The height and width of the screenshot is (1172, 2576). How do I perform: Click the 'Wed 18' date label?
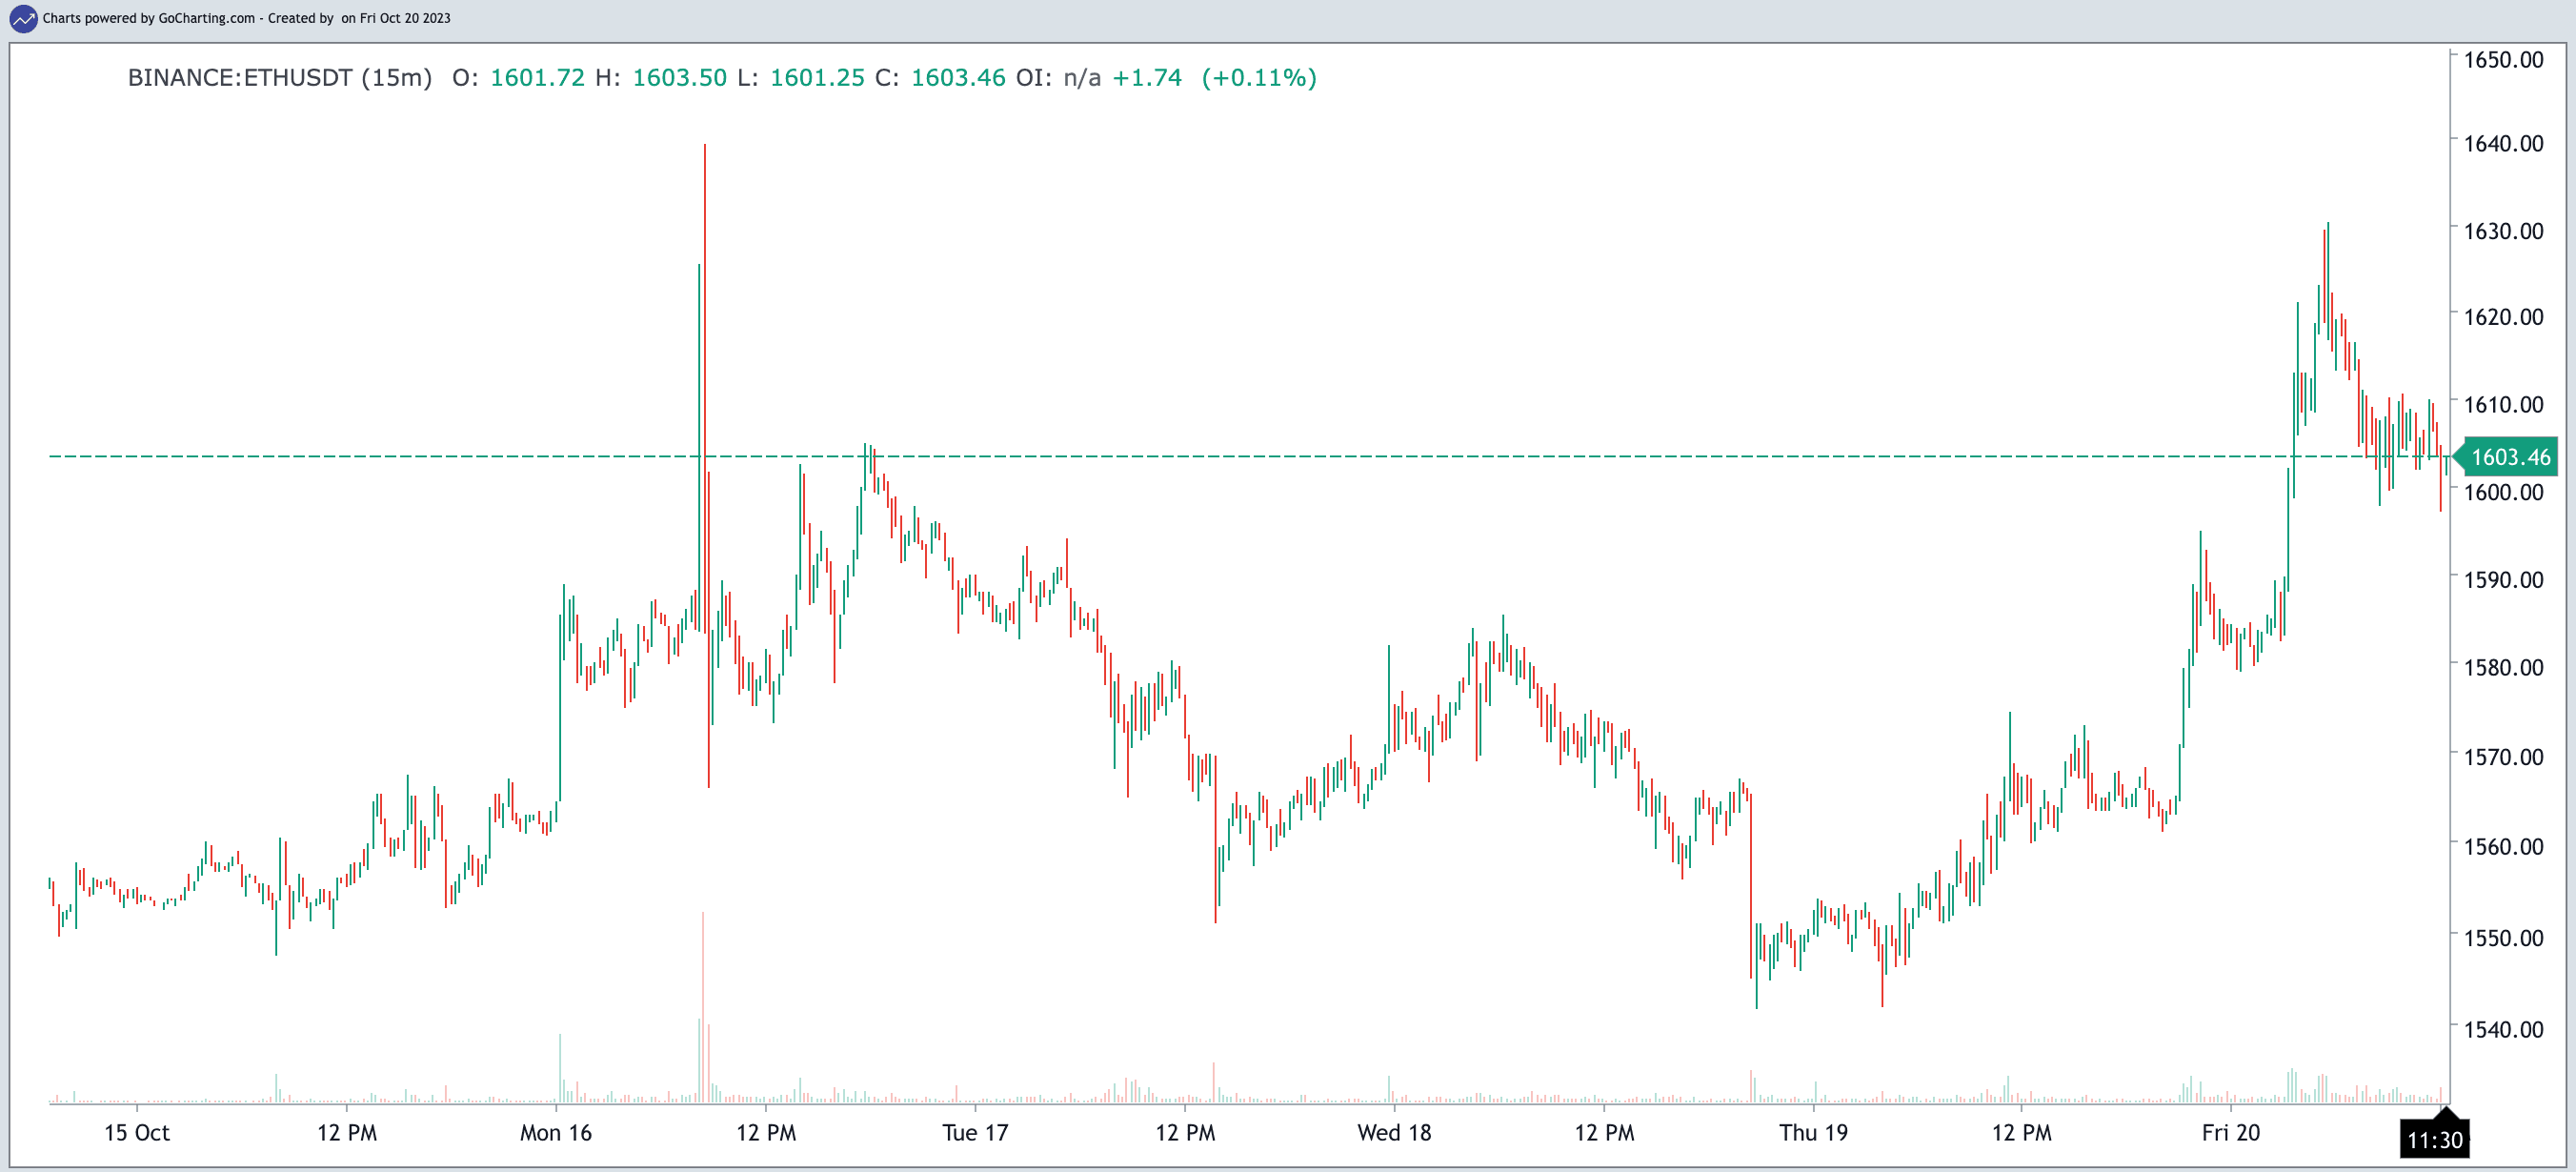point(1393,1133)
